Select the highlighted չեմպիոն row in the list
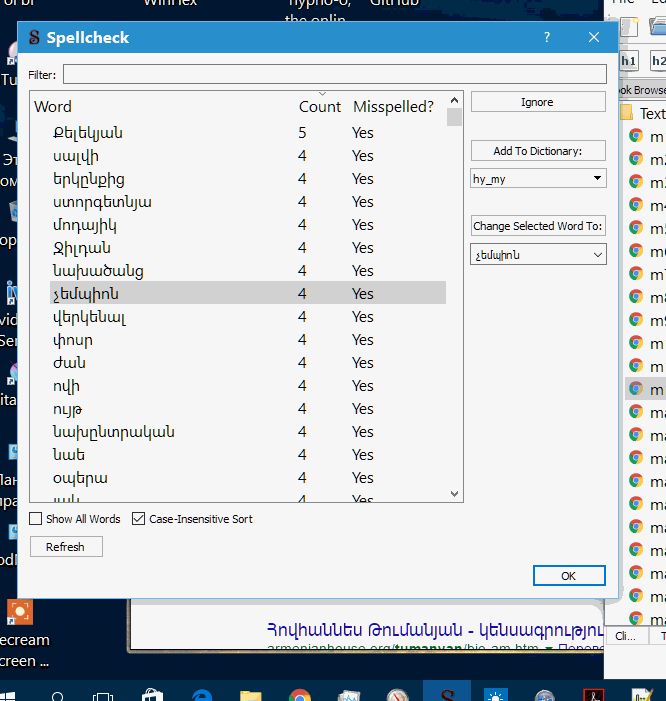 248,293
